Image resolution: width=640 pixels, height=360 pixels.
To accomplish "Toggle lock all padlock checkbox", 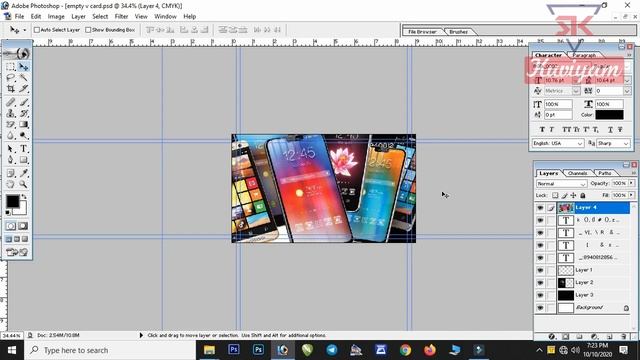I will pos(583,196).
